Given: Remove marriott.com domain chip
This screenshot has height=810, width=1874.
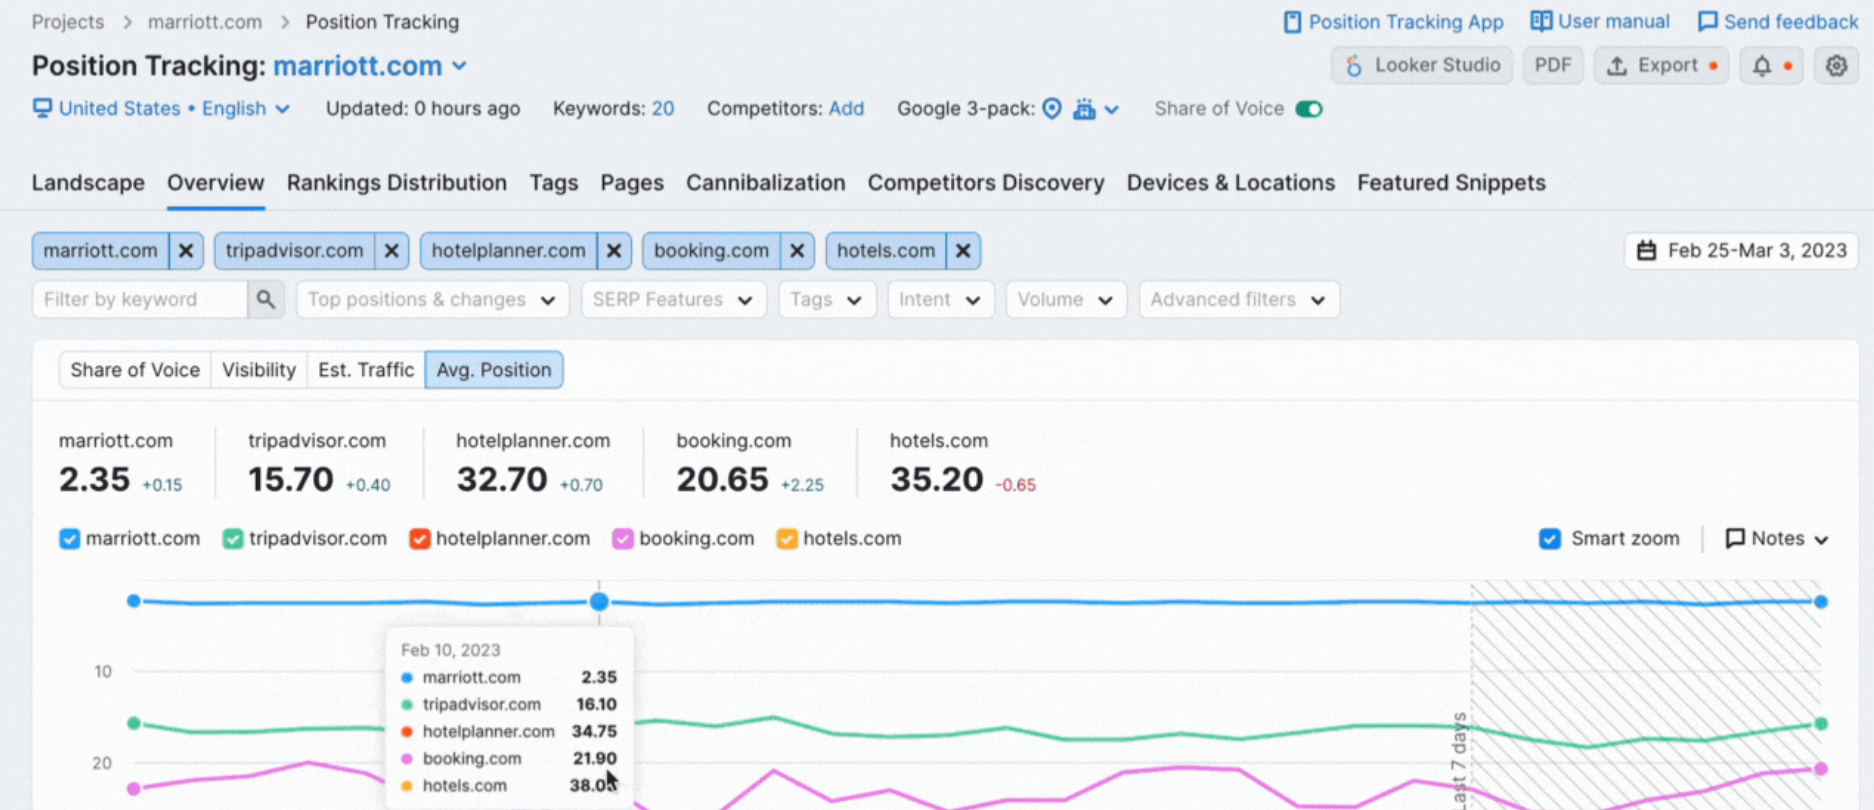Looking at the screenshot, I should pos(186,251).
